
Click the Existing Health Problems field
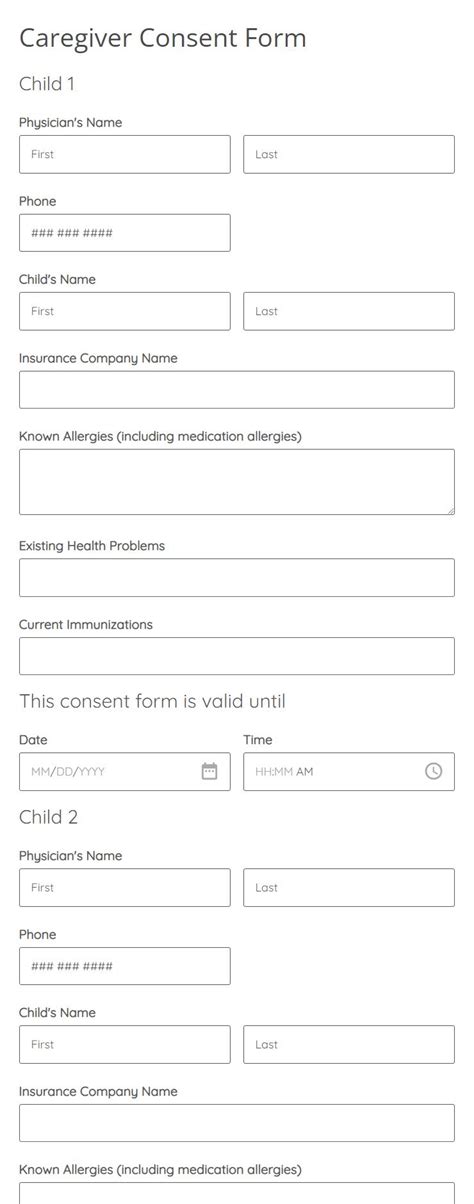coord(237,578)
